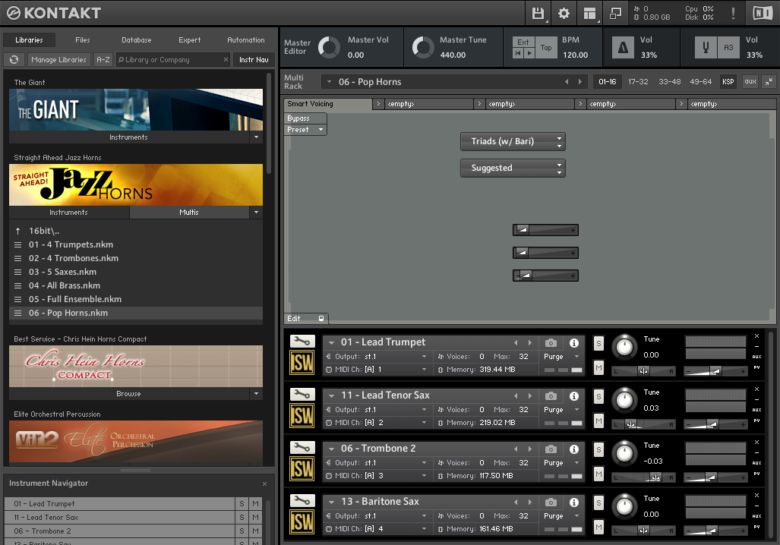Remove 01 - Lead Trumpet with its X icon
The image size is (780, 545).
pos(757,336)
